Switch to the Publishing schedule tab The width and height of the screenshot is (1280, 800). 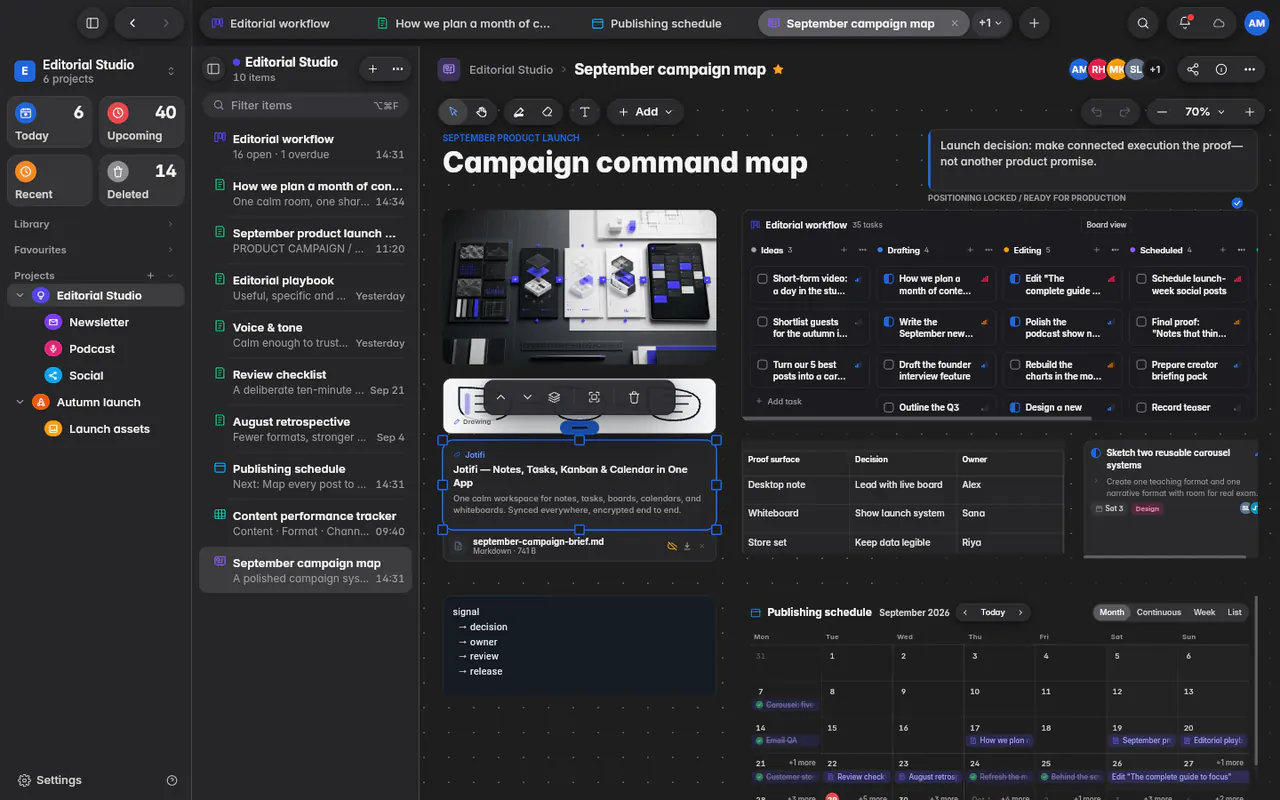[x=657, y=23]
